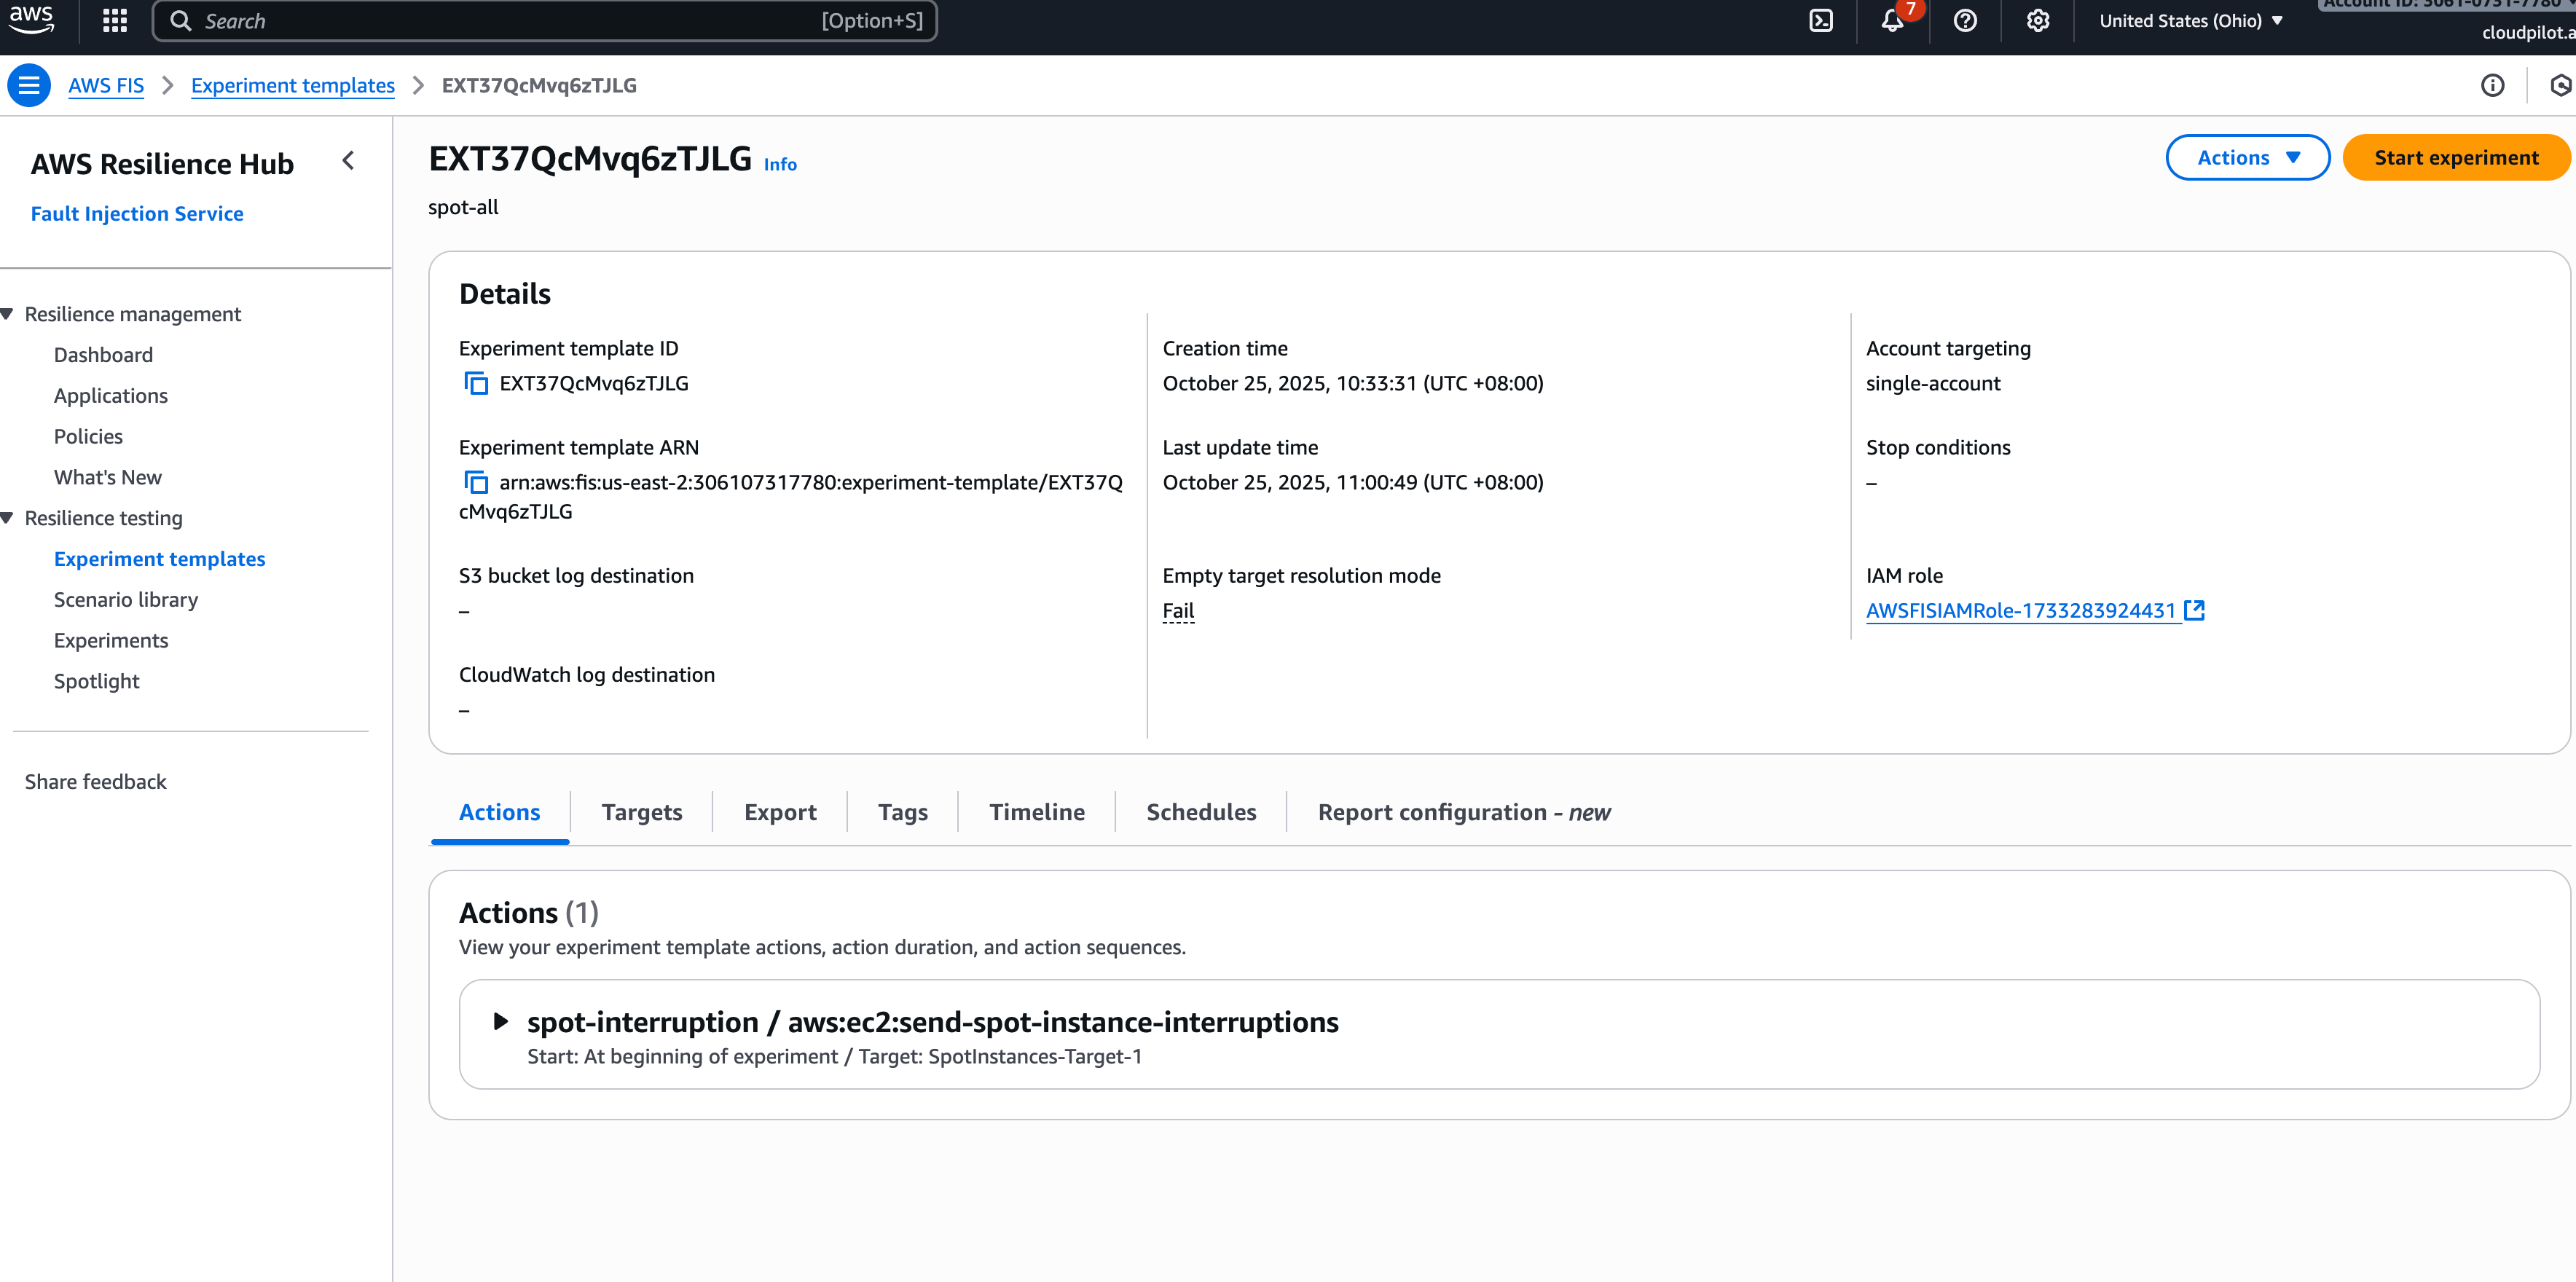Click the info circle icon near the top right
The height and width of the screenshot is (1282, 2576).
click(x=2493, y=85)
